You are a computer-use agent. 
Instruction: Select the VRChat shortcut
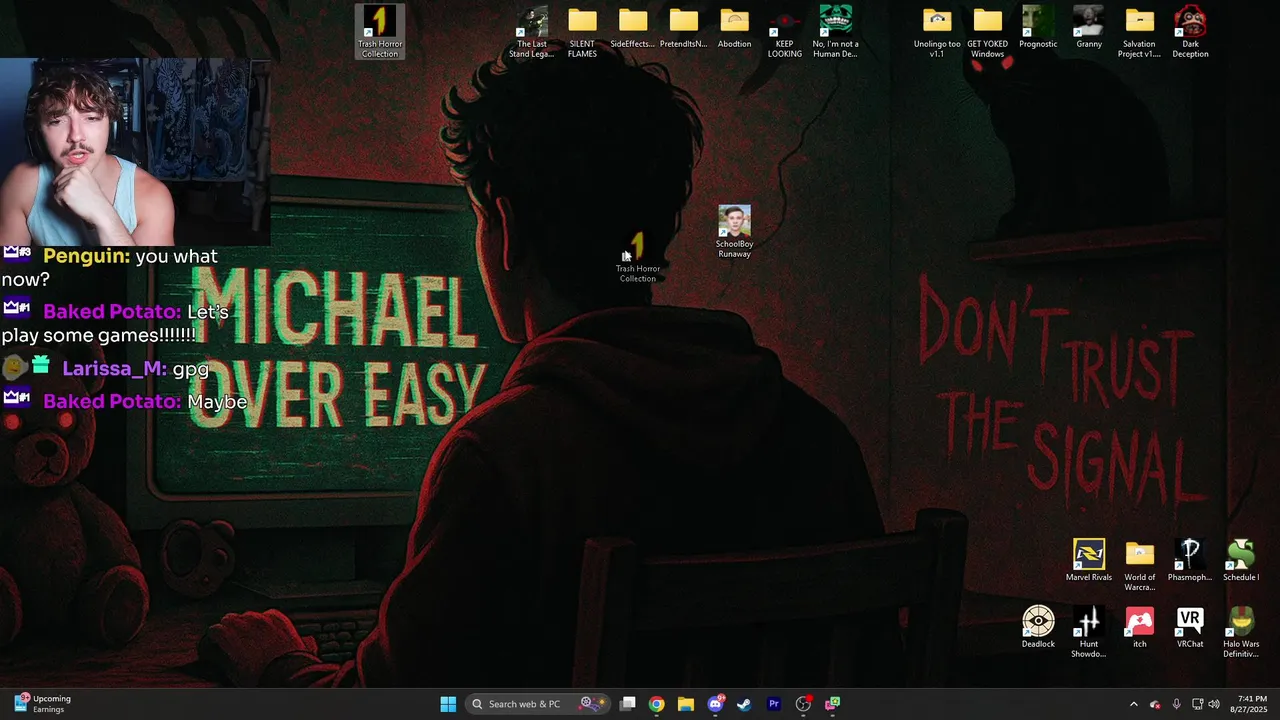[1190, 627]
